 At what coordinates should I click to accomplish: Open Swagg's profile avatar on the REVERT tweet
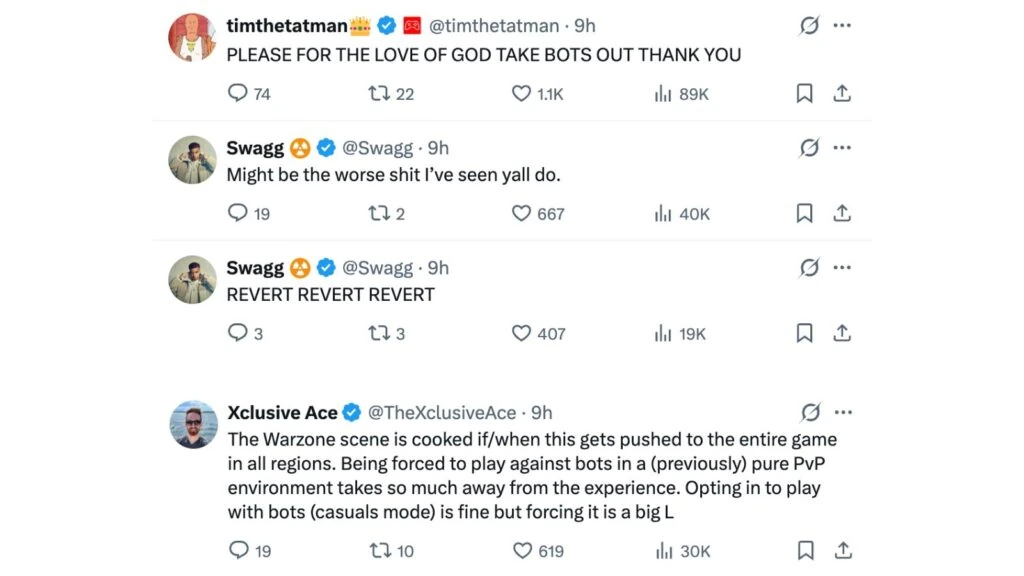(192, 280)
